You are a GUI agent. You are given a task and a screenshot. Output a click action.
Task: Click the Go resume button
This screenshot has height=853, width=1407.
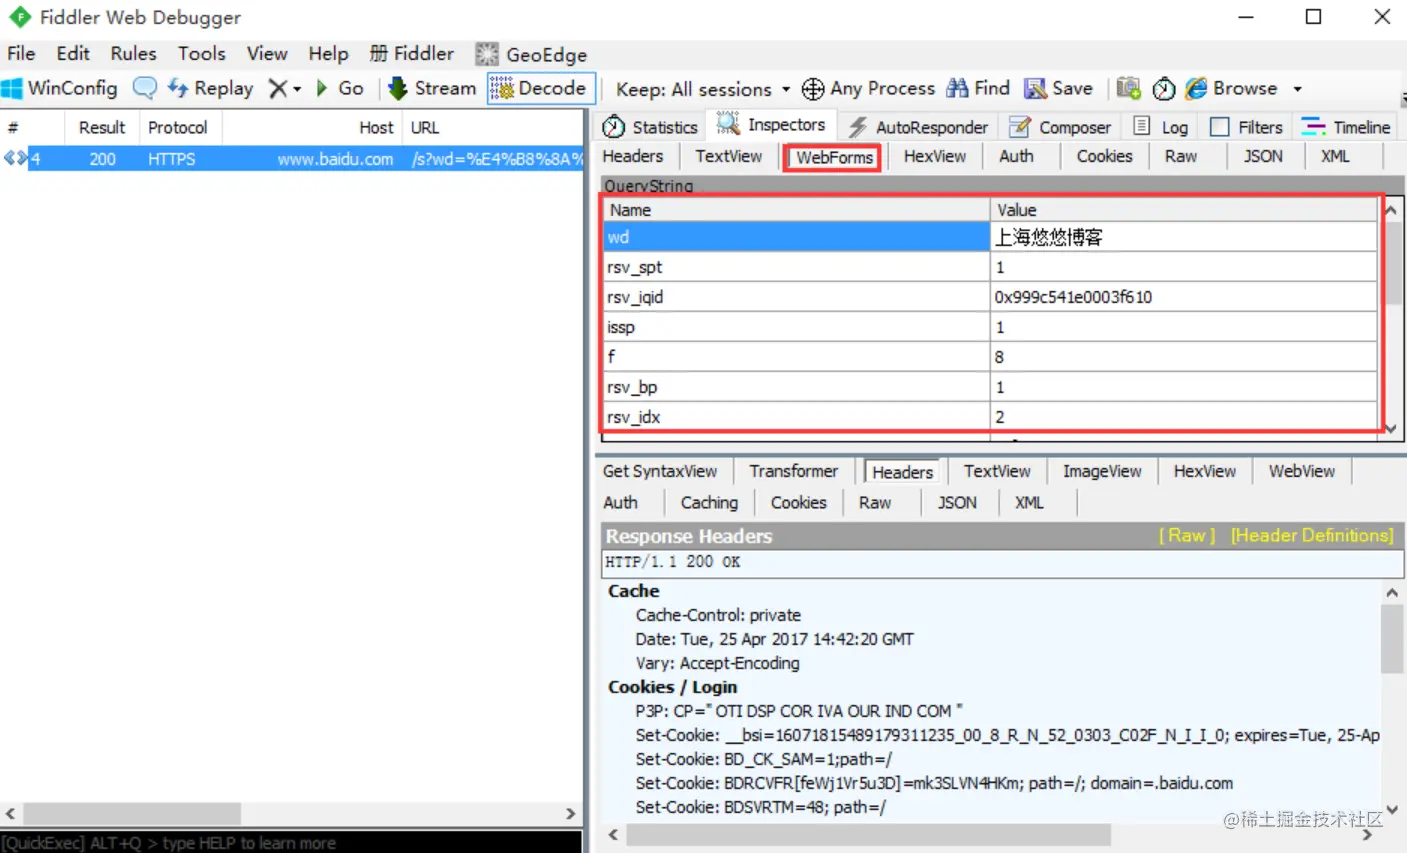point(340,88)
